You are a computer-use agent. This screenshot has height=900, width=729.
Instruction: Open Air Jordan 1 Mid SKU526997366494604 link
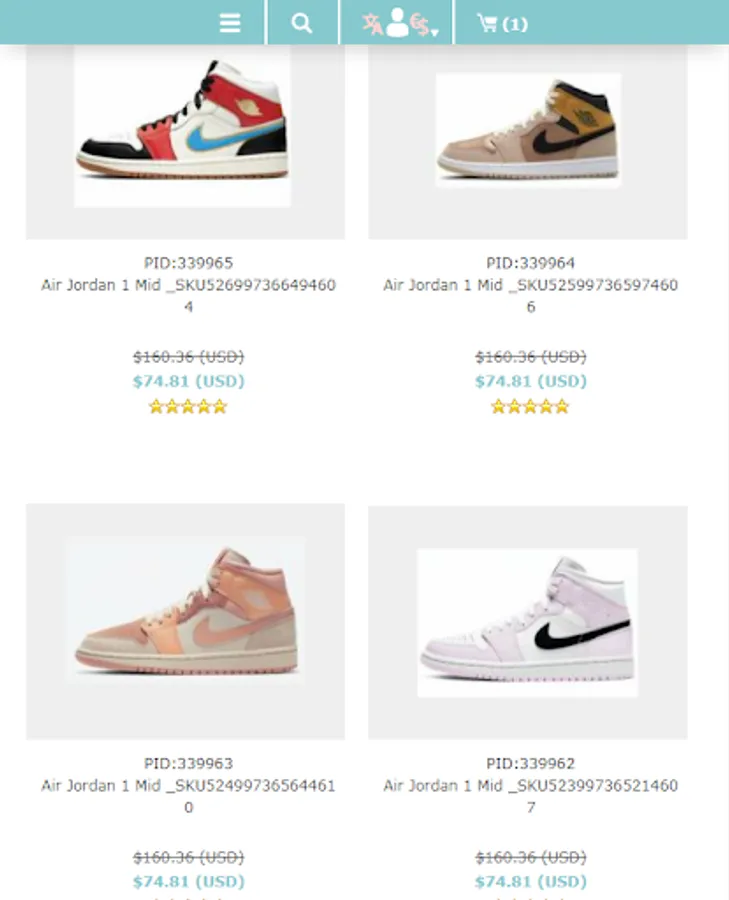tap(188, 296)
